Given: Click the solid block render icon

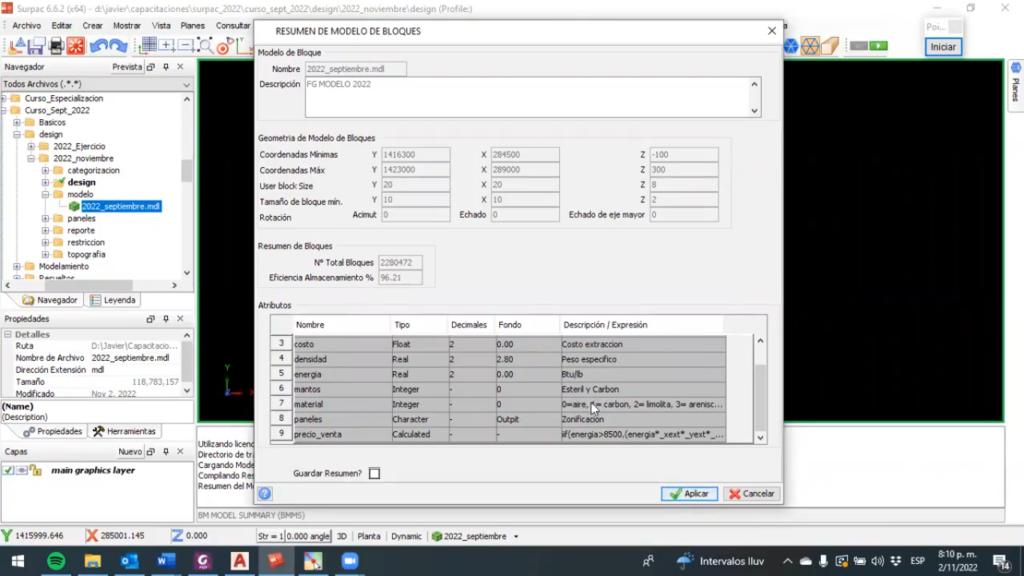Looking at the screenshot, I should point(829,46).
